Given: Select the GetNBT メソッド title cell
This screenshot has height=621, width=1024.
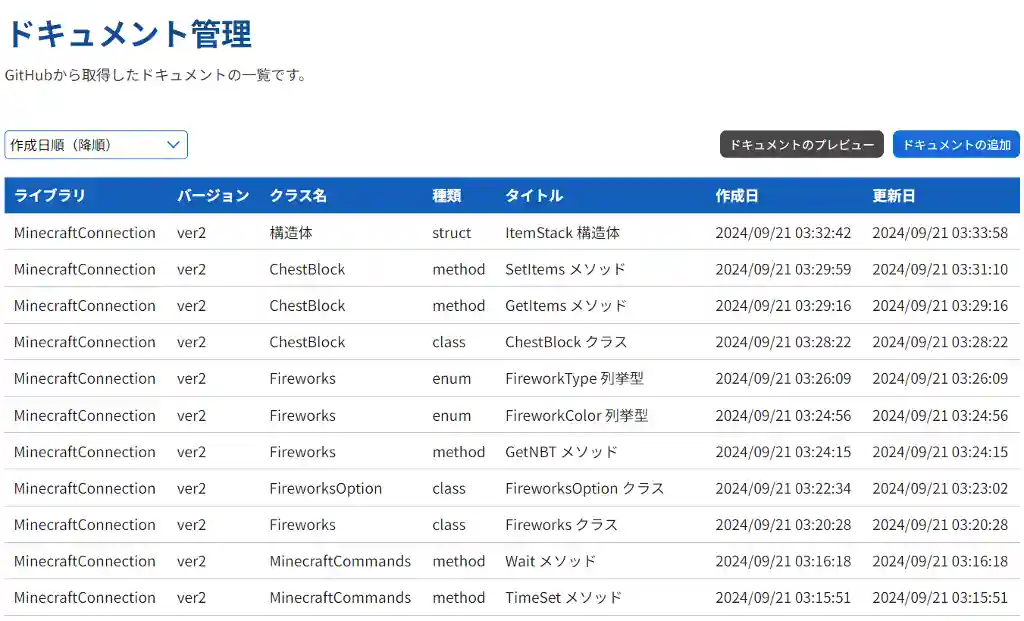Looking at the screenshot, I should [x=562, y=452].
